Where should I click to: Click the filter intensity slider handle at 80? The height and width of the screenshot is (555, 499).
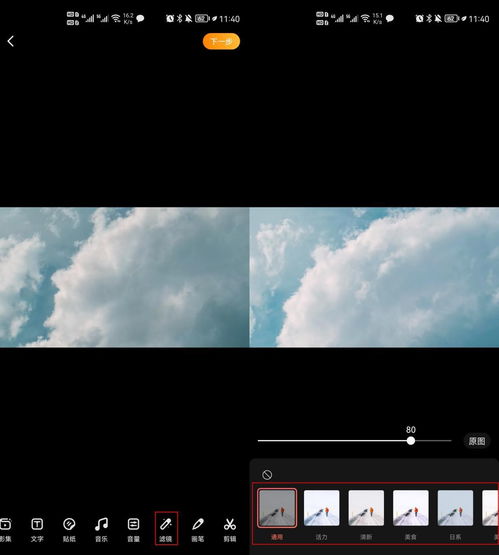pyautogui.click(x=411, y=441)
